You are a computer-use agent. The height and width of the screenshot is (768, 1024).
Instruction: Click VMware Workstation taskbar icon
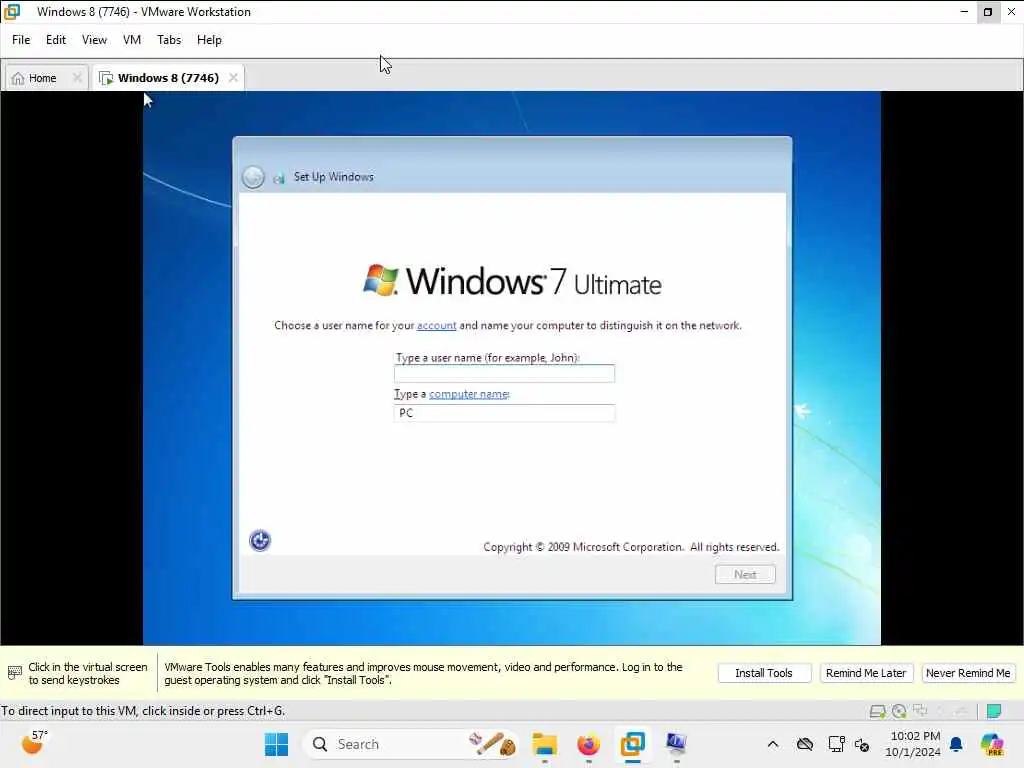click(632, 744)
